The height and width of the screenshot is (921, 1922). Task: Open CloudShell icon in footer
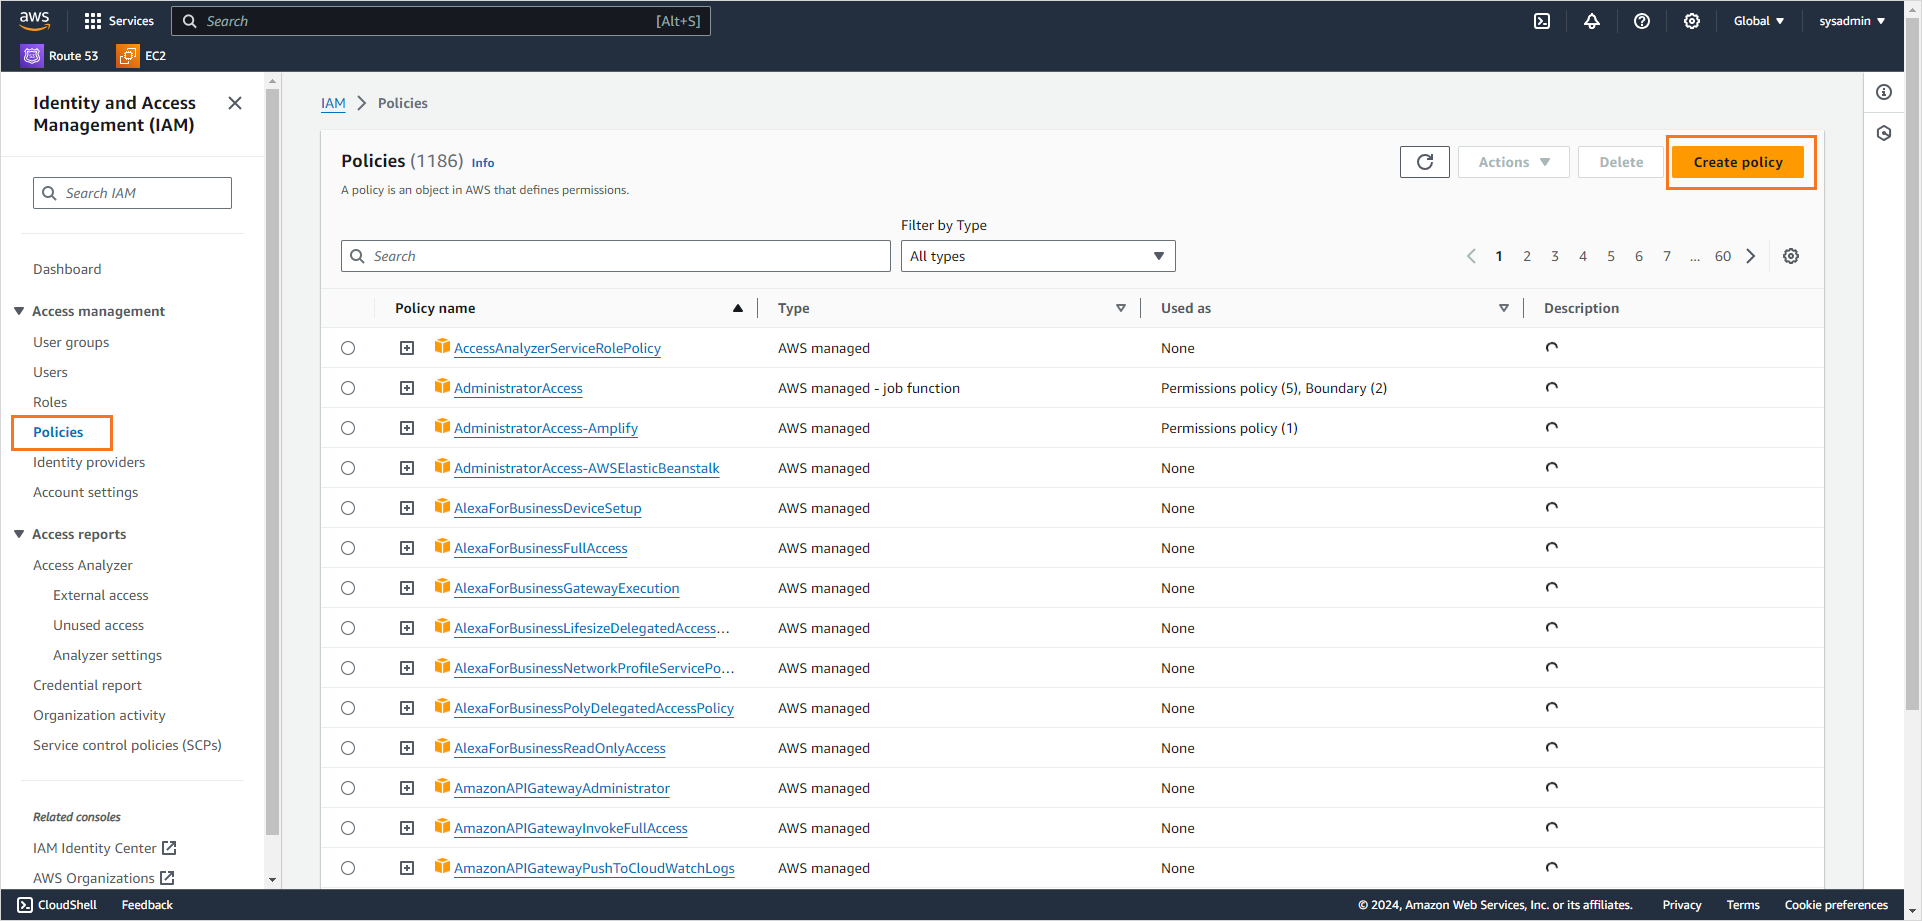[25, 905]
